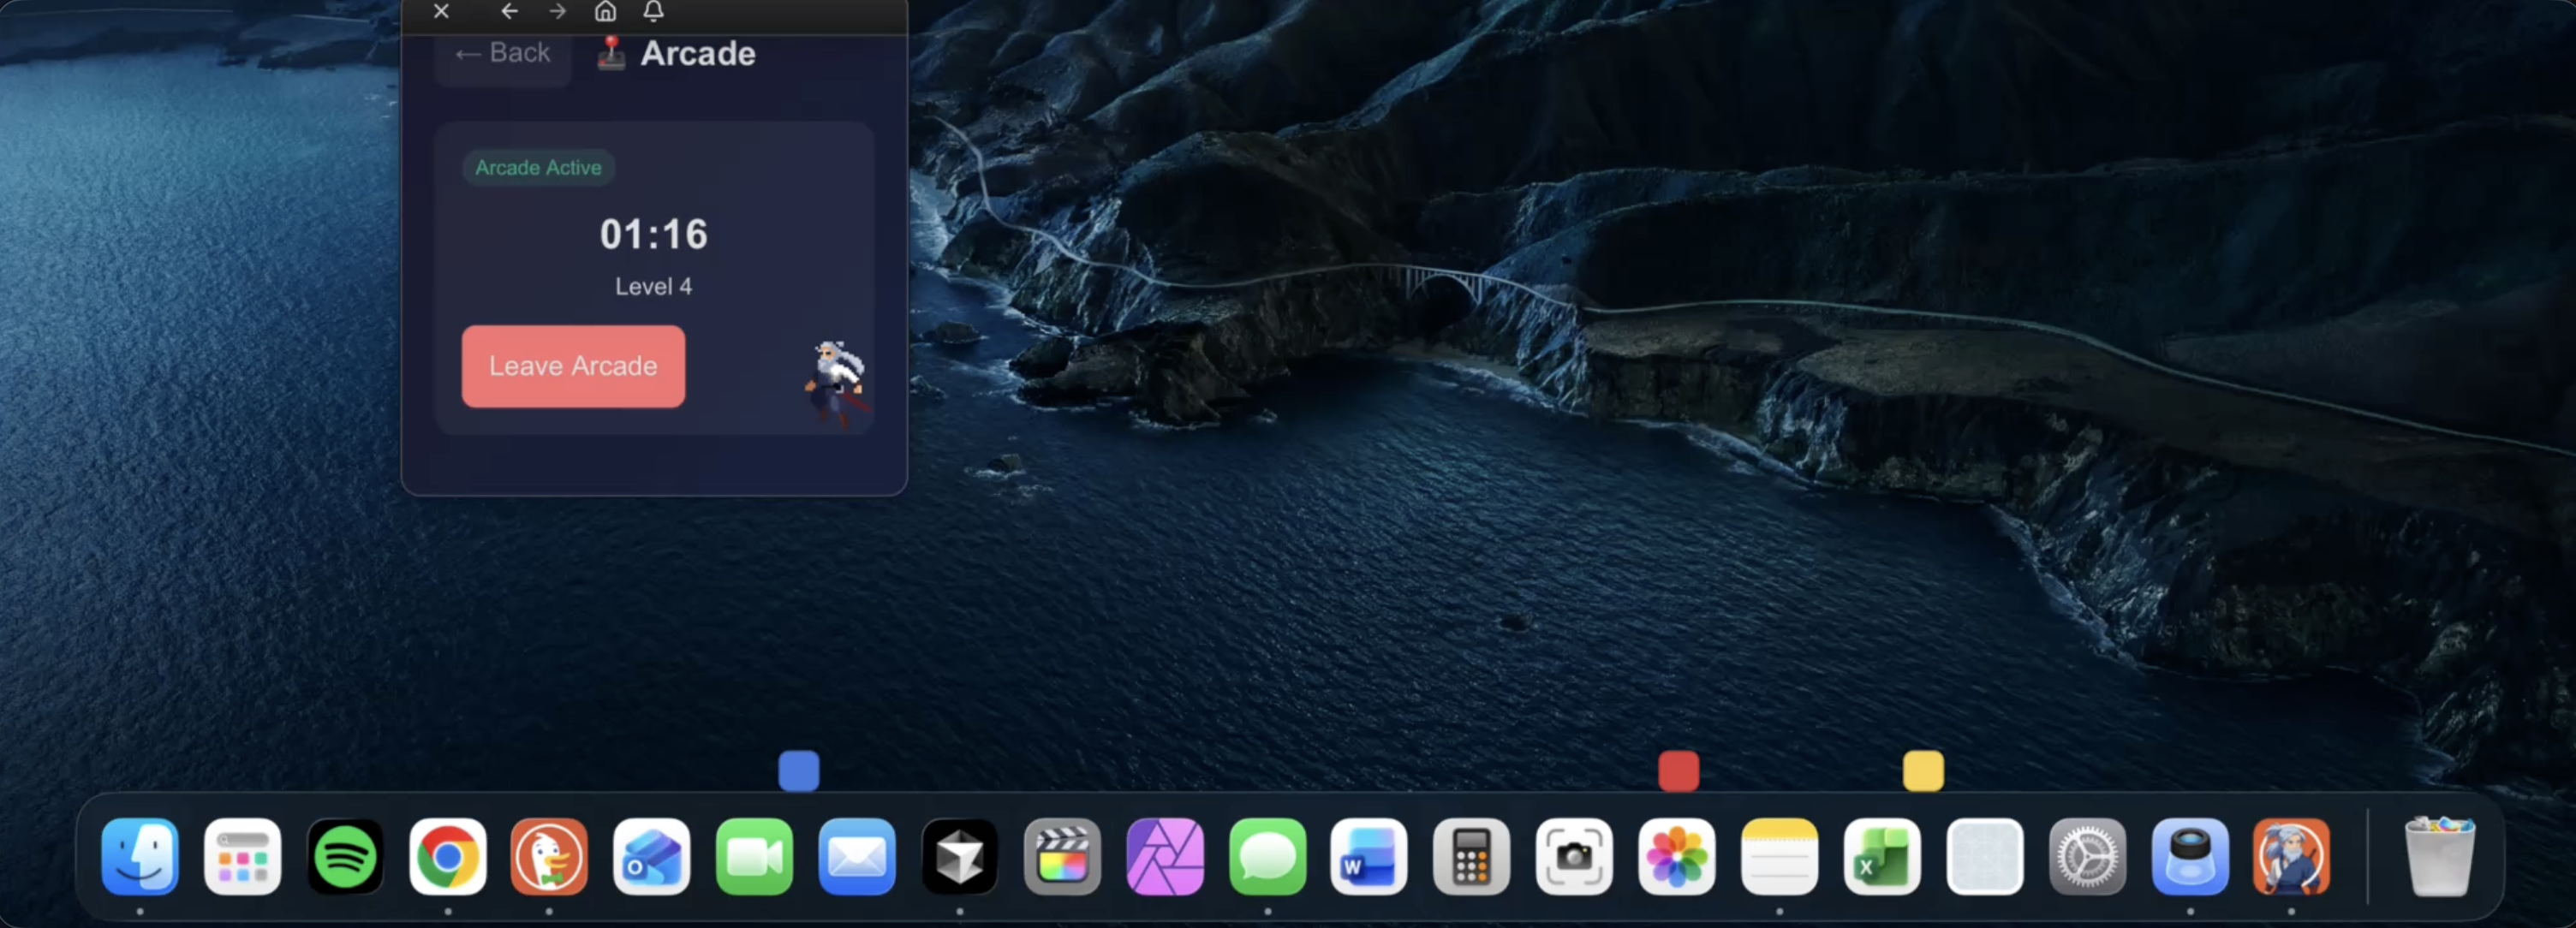Launch Final Cut Pro from the Dock
Viewport: 2576px width, 928px height.
tap(1062, 857)
